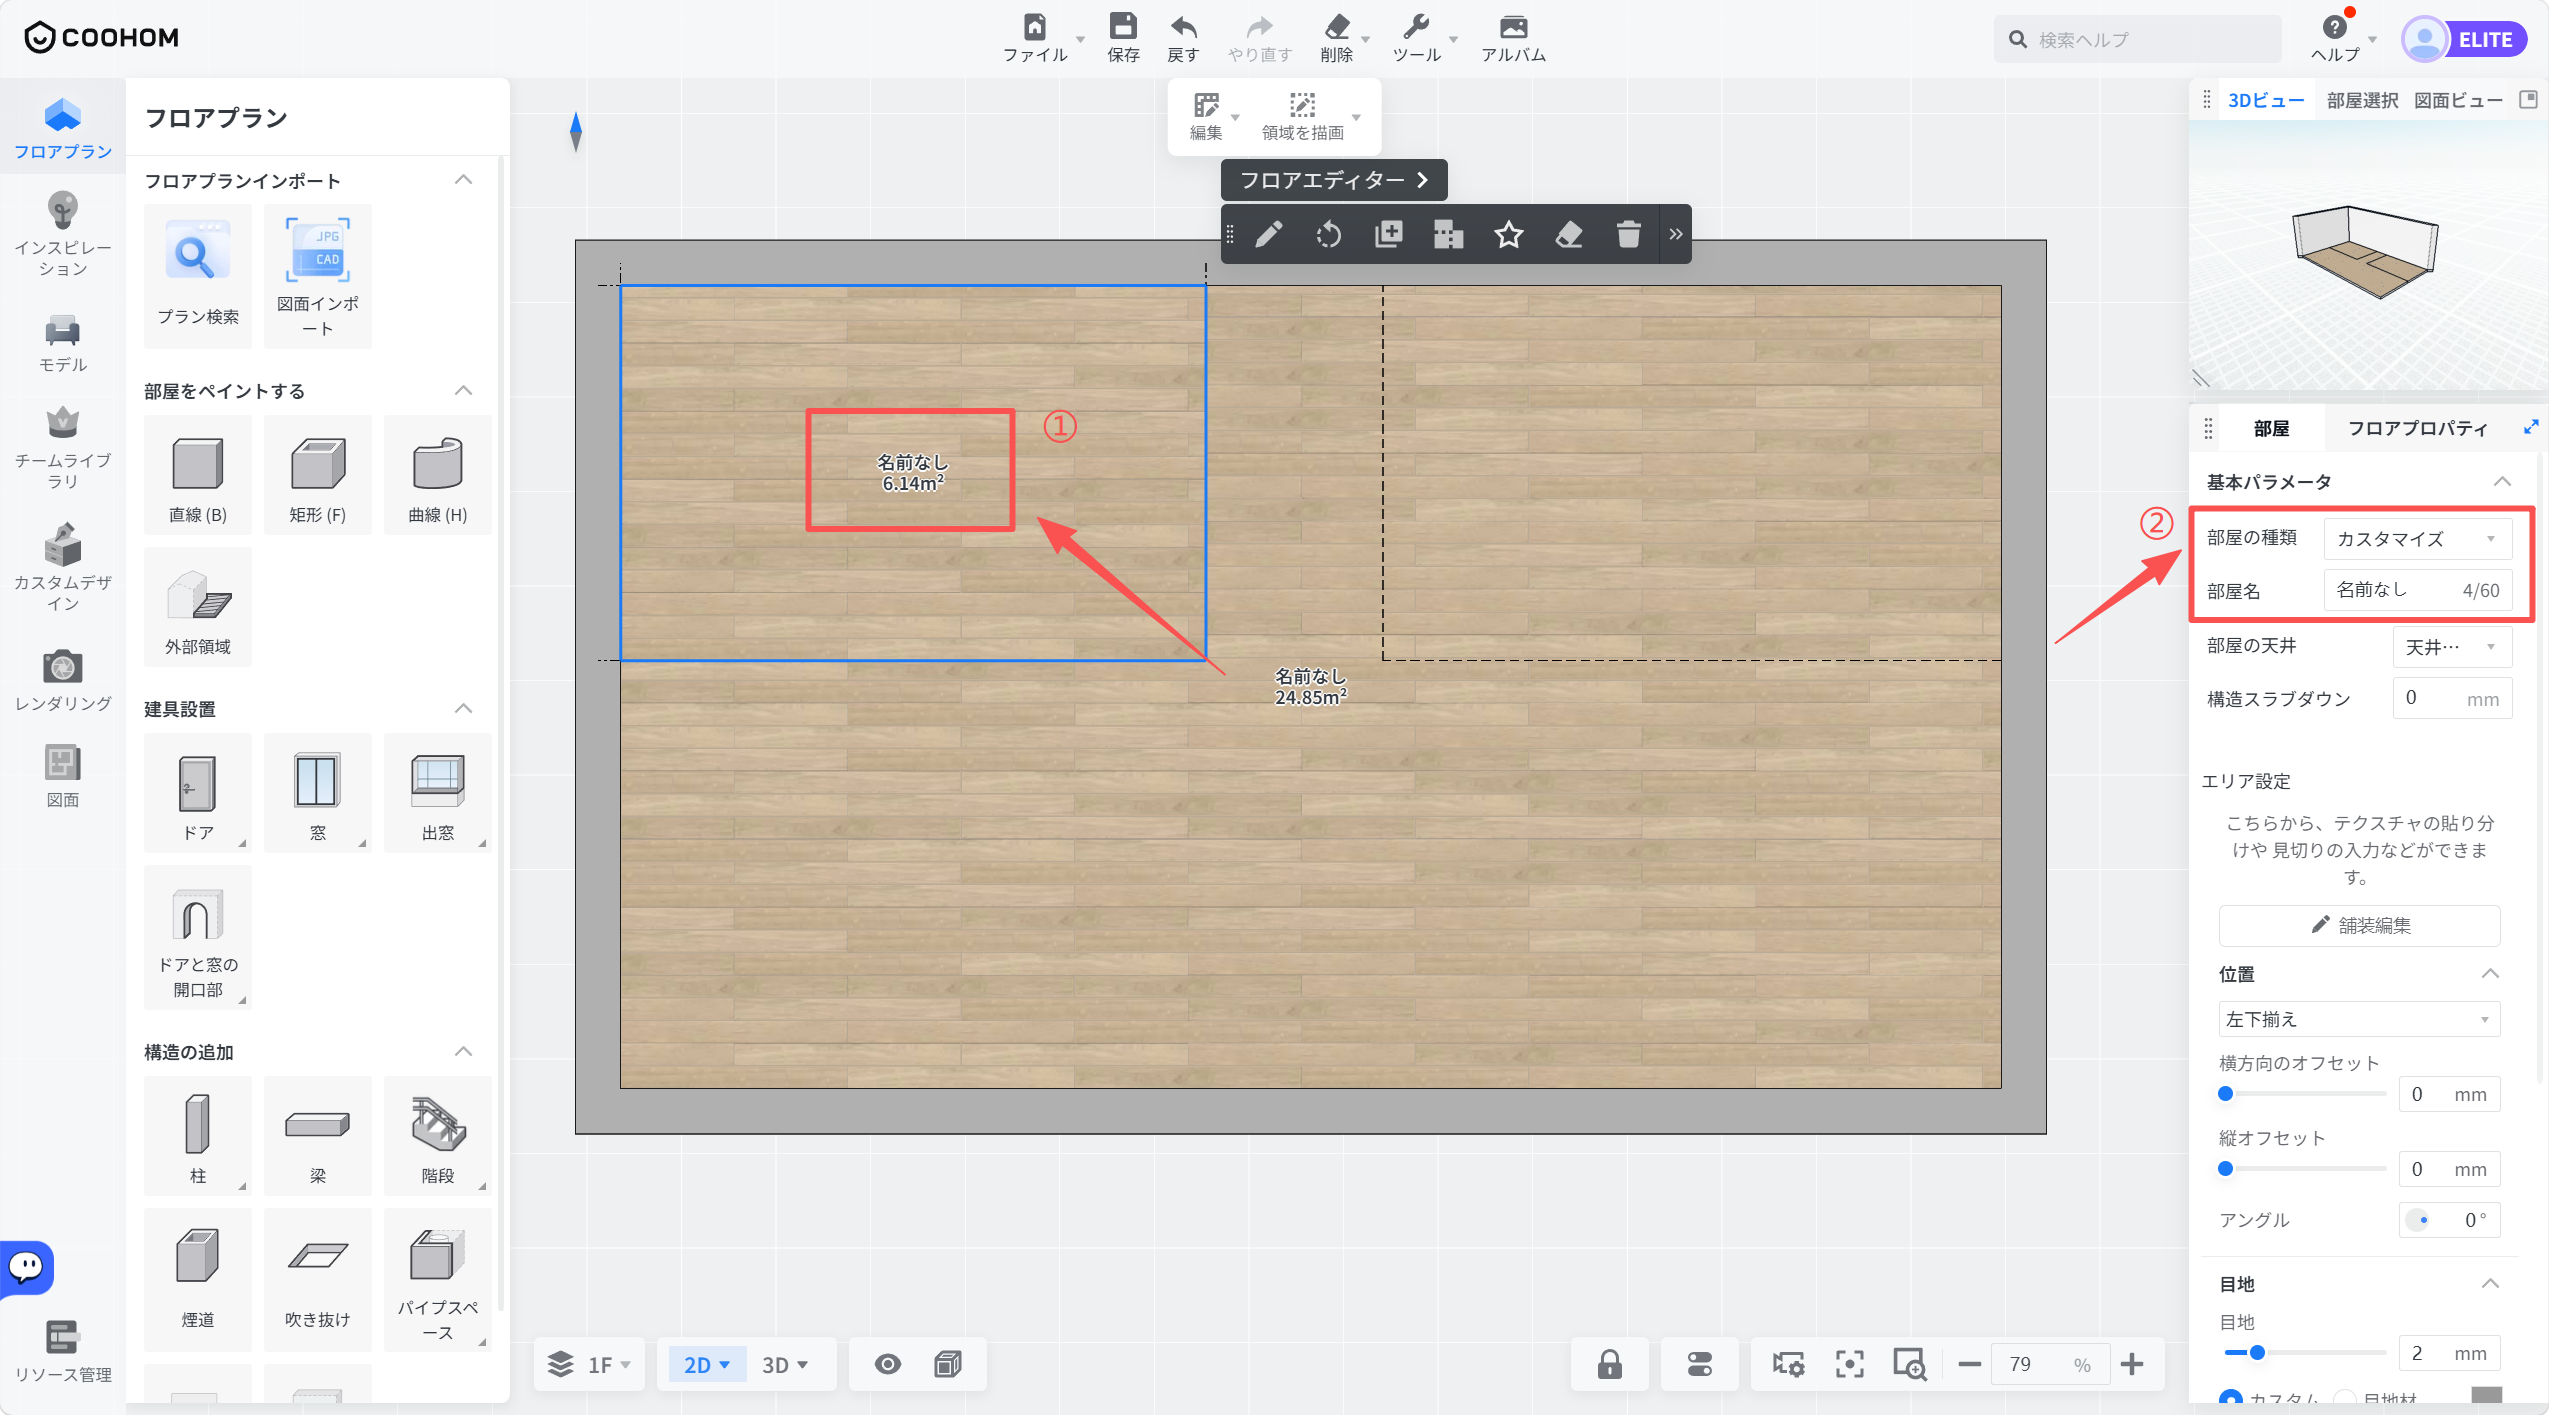
Task: Select the 煙道 structure tool
Action: (198, 1280)
